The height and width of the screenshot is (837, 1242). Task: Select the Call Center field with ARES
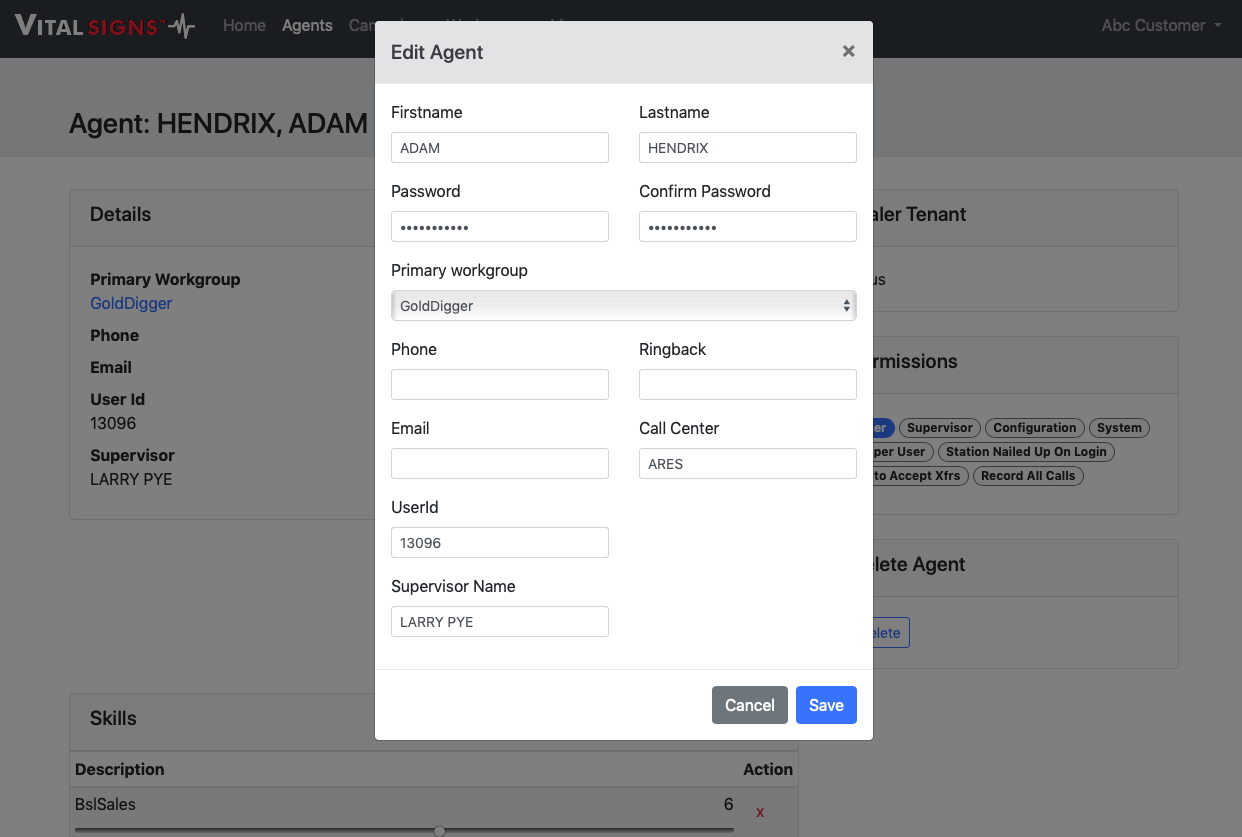(x=747, y=464)
